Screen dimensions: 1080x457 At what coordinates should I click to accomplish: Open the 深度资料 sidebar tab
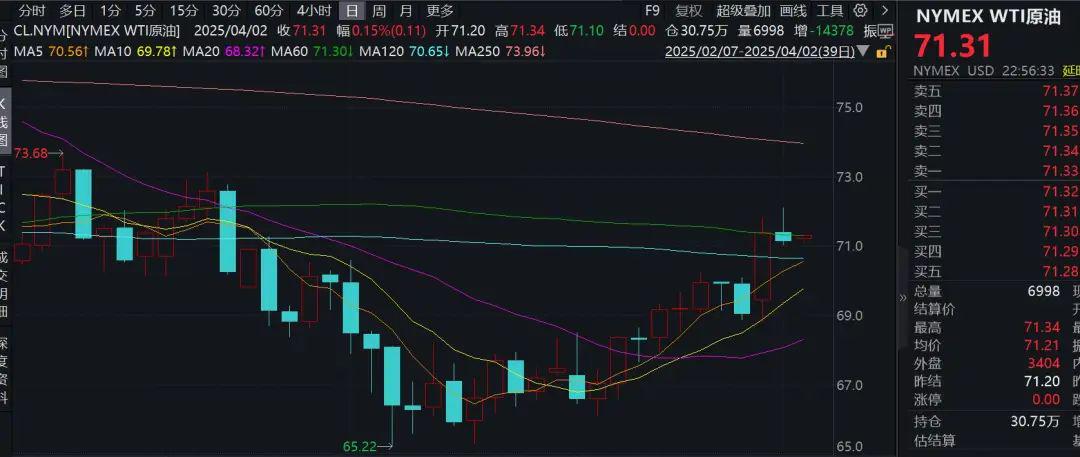pos(3,370)
